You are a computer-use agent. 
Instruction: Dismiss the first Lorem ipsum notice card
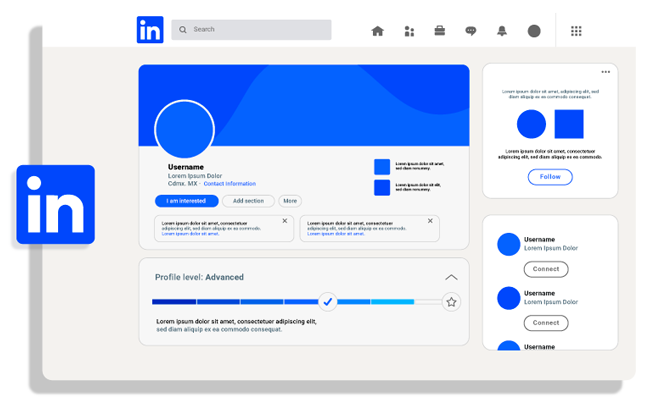click(285, 221)
